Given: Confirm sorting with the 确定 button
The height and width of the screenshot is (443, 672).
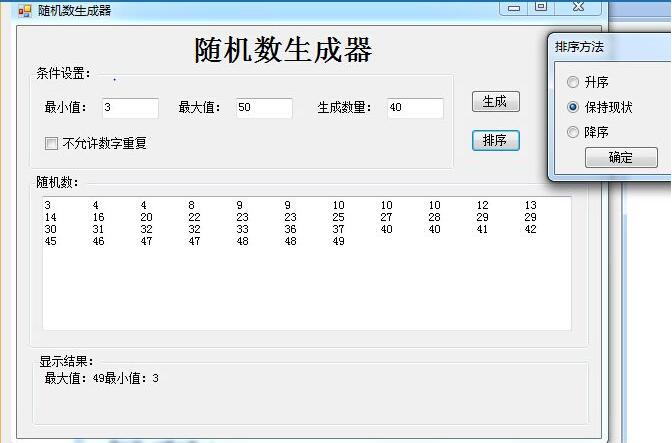Looking at the screenshot, I should (x=620, y=157).
